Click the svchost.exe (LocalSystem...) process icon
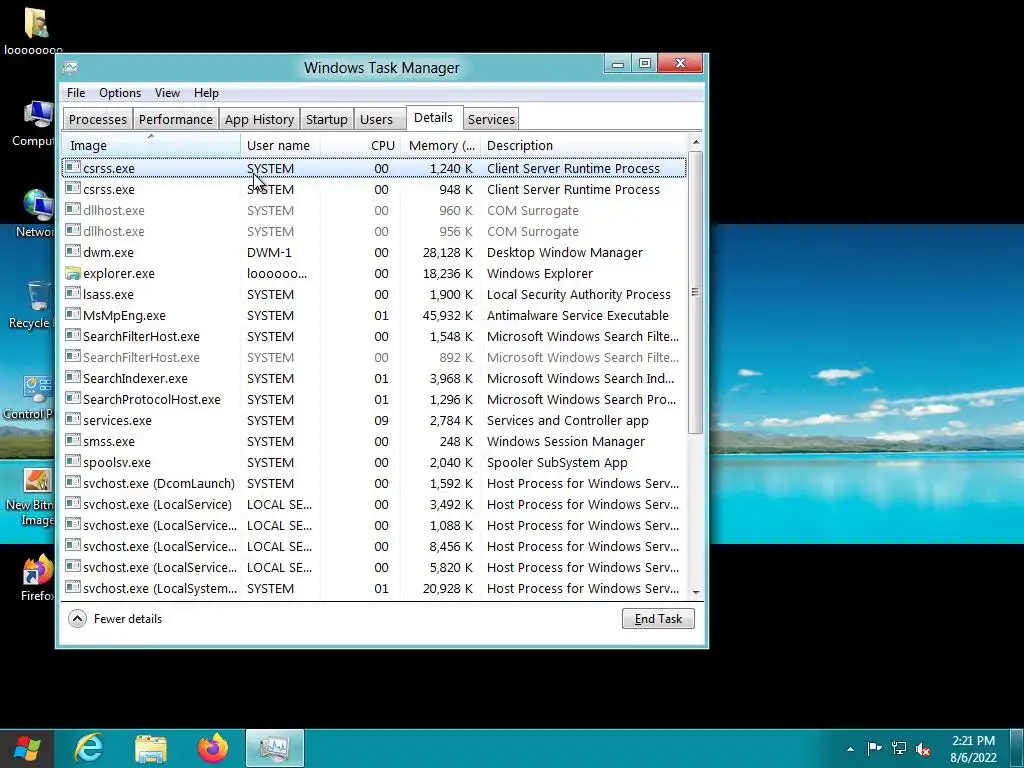 72,588
